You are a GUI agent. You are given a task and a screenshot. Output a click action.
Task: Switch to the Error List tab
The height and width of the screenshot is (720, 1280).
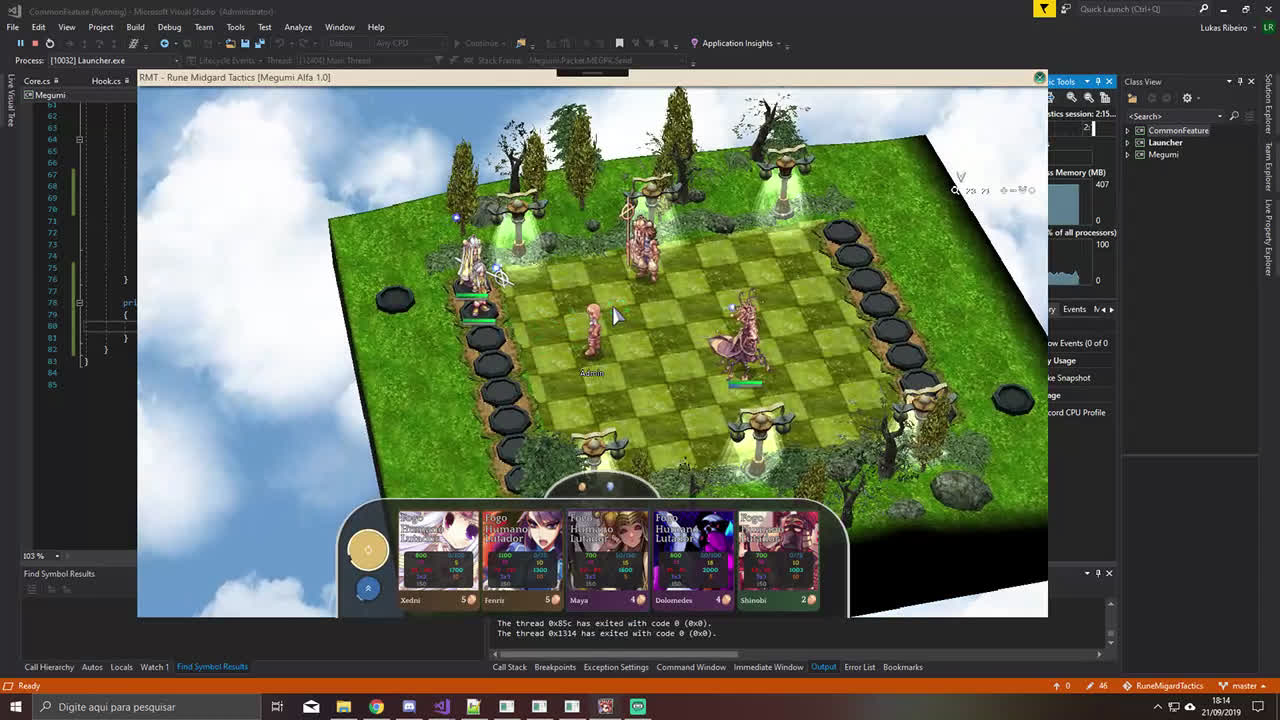point(859,667)
